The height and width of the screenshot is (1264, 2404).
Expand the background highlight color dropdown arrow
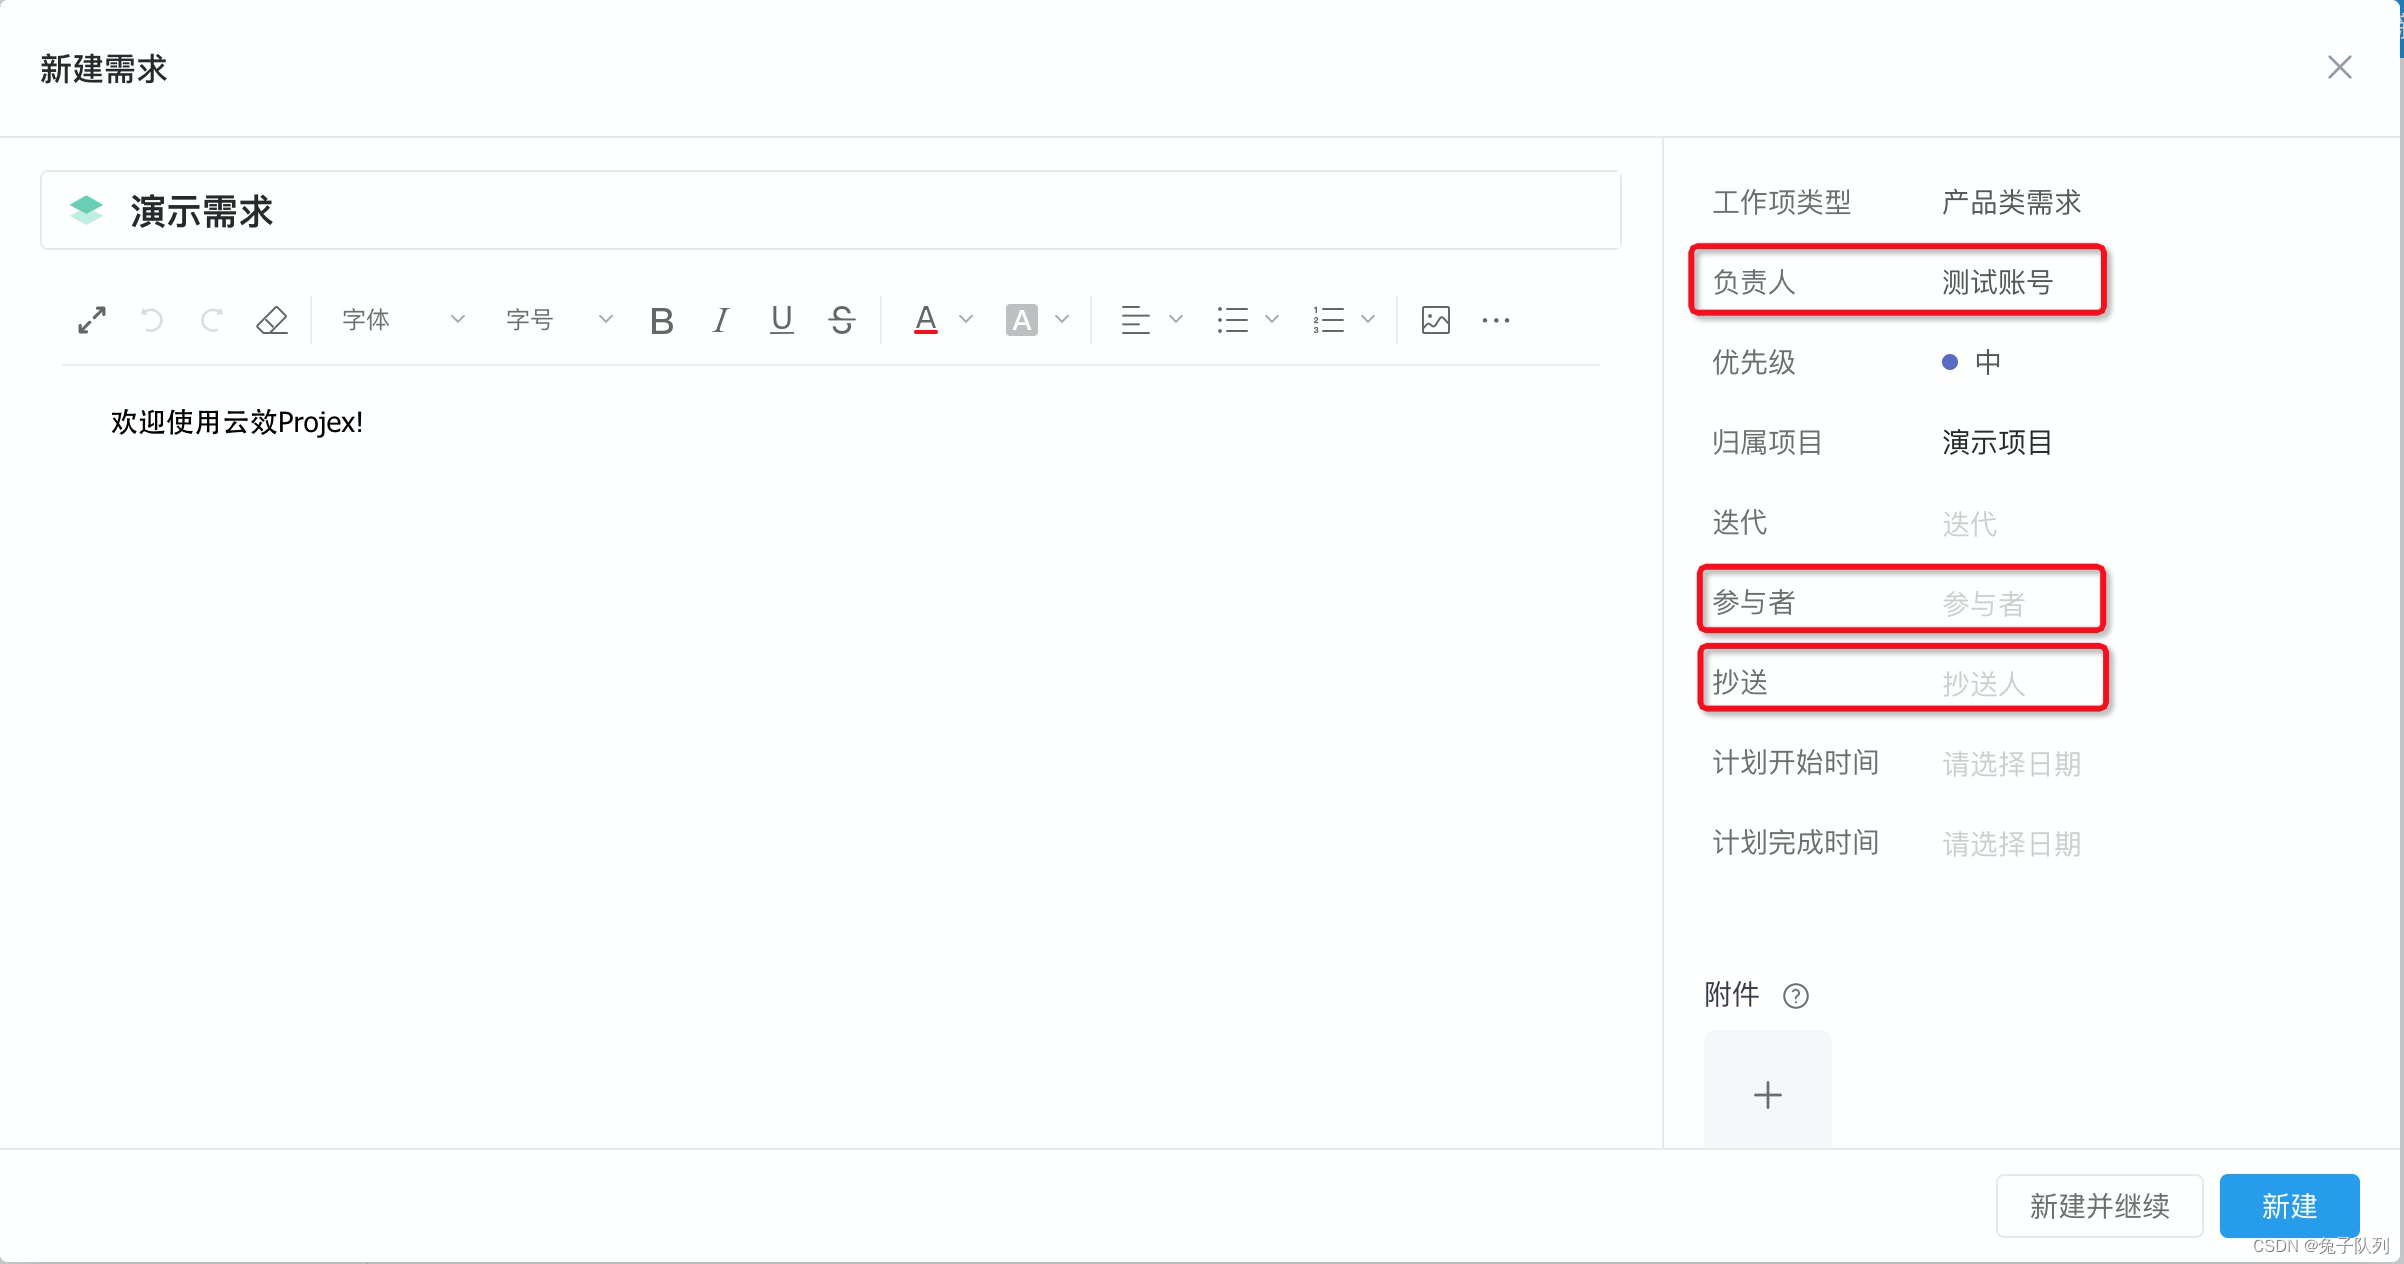(x=1062, y=320)
